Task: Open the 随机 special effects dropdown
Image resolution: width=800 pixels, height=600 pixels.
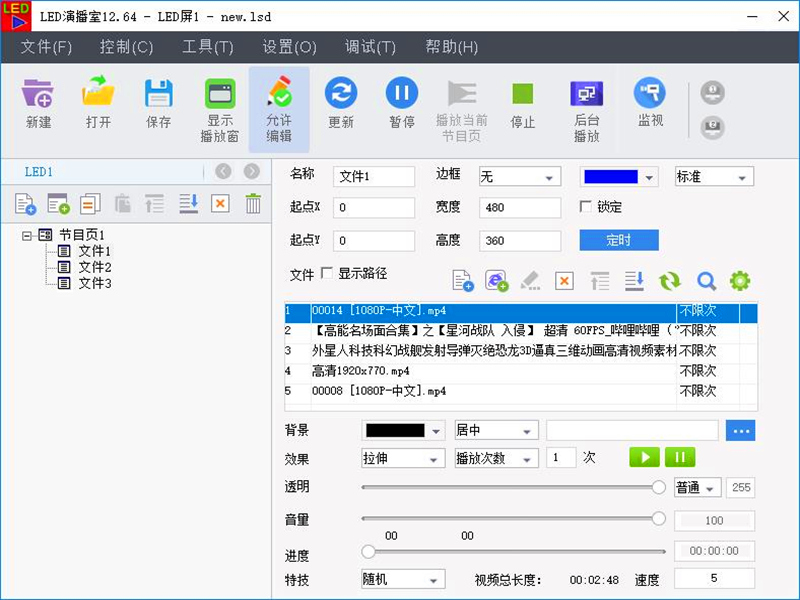Action: [402, 579]
